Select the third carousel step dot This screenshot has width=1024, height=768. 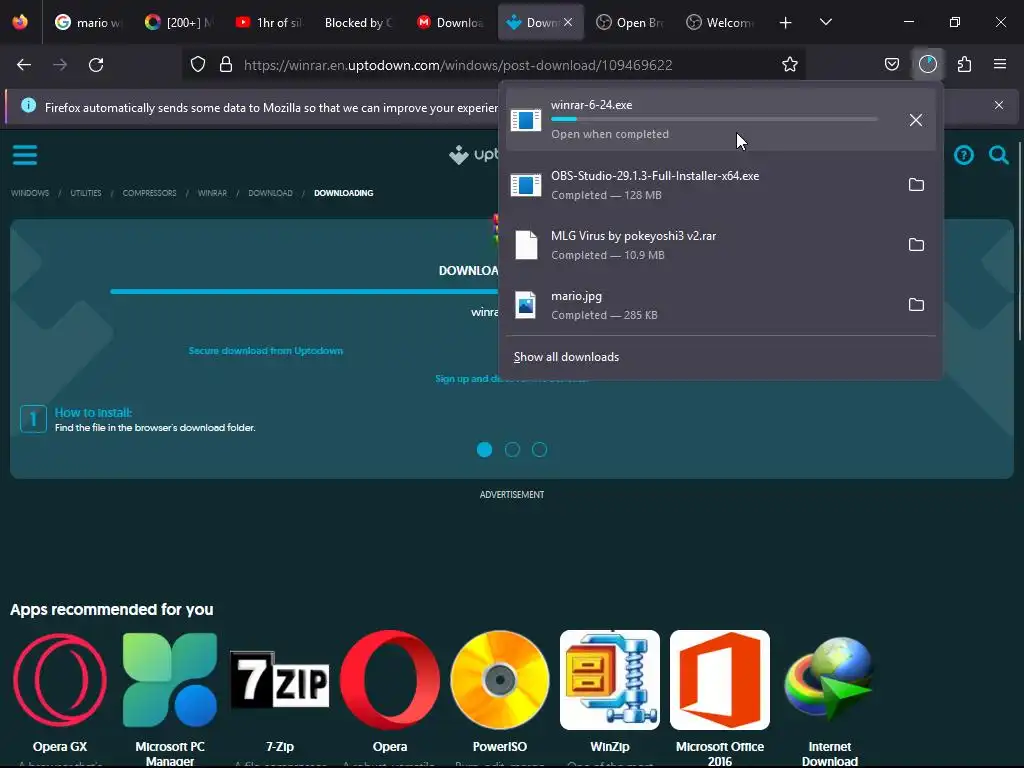(539, 450)
